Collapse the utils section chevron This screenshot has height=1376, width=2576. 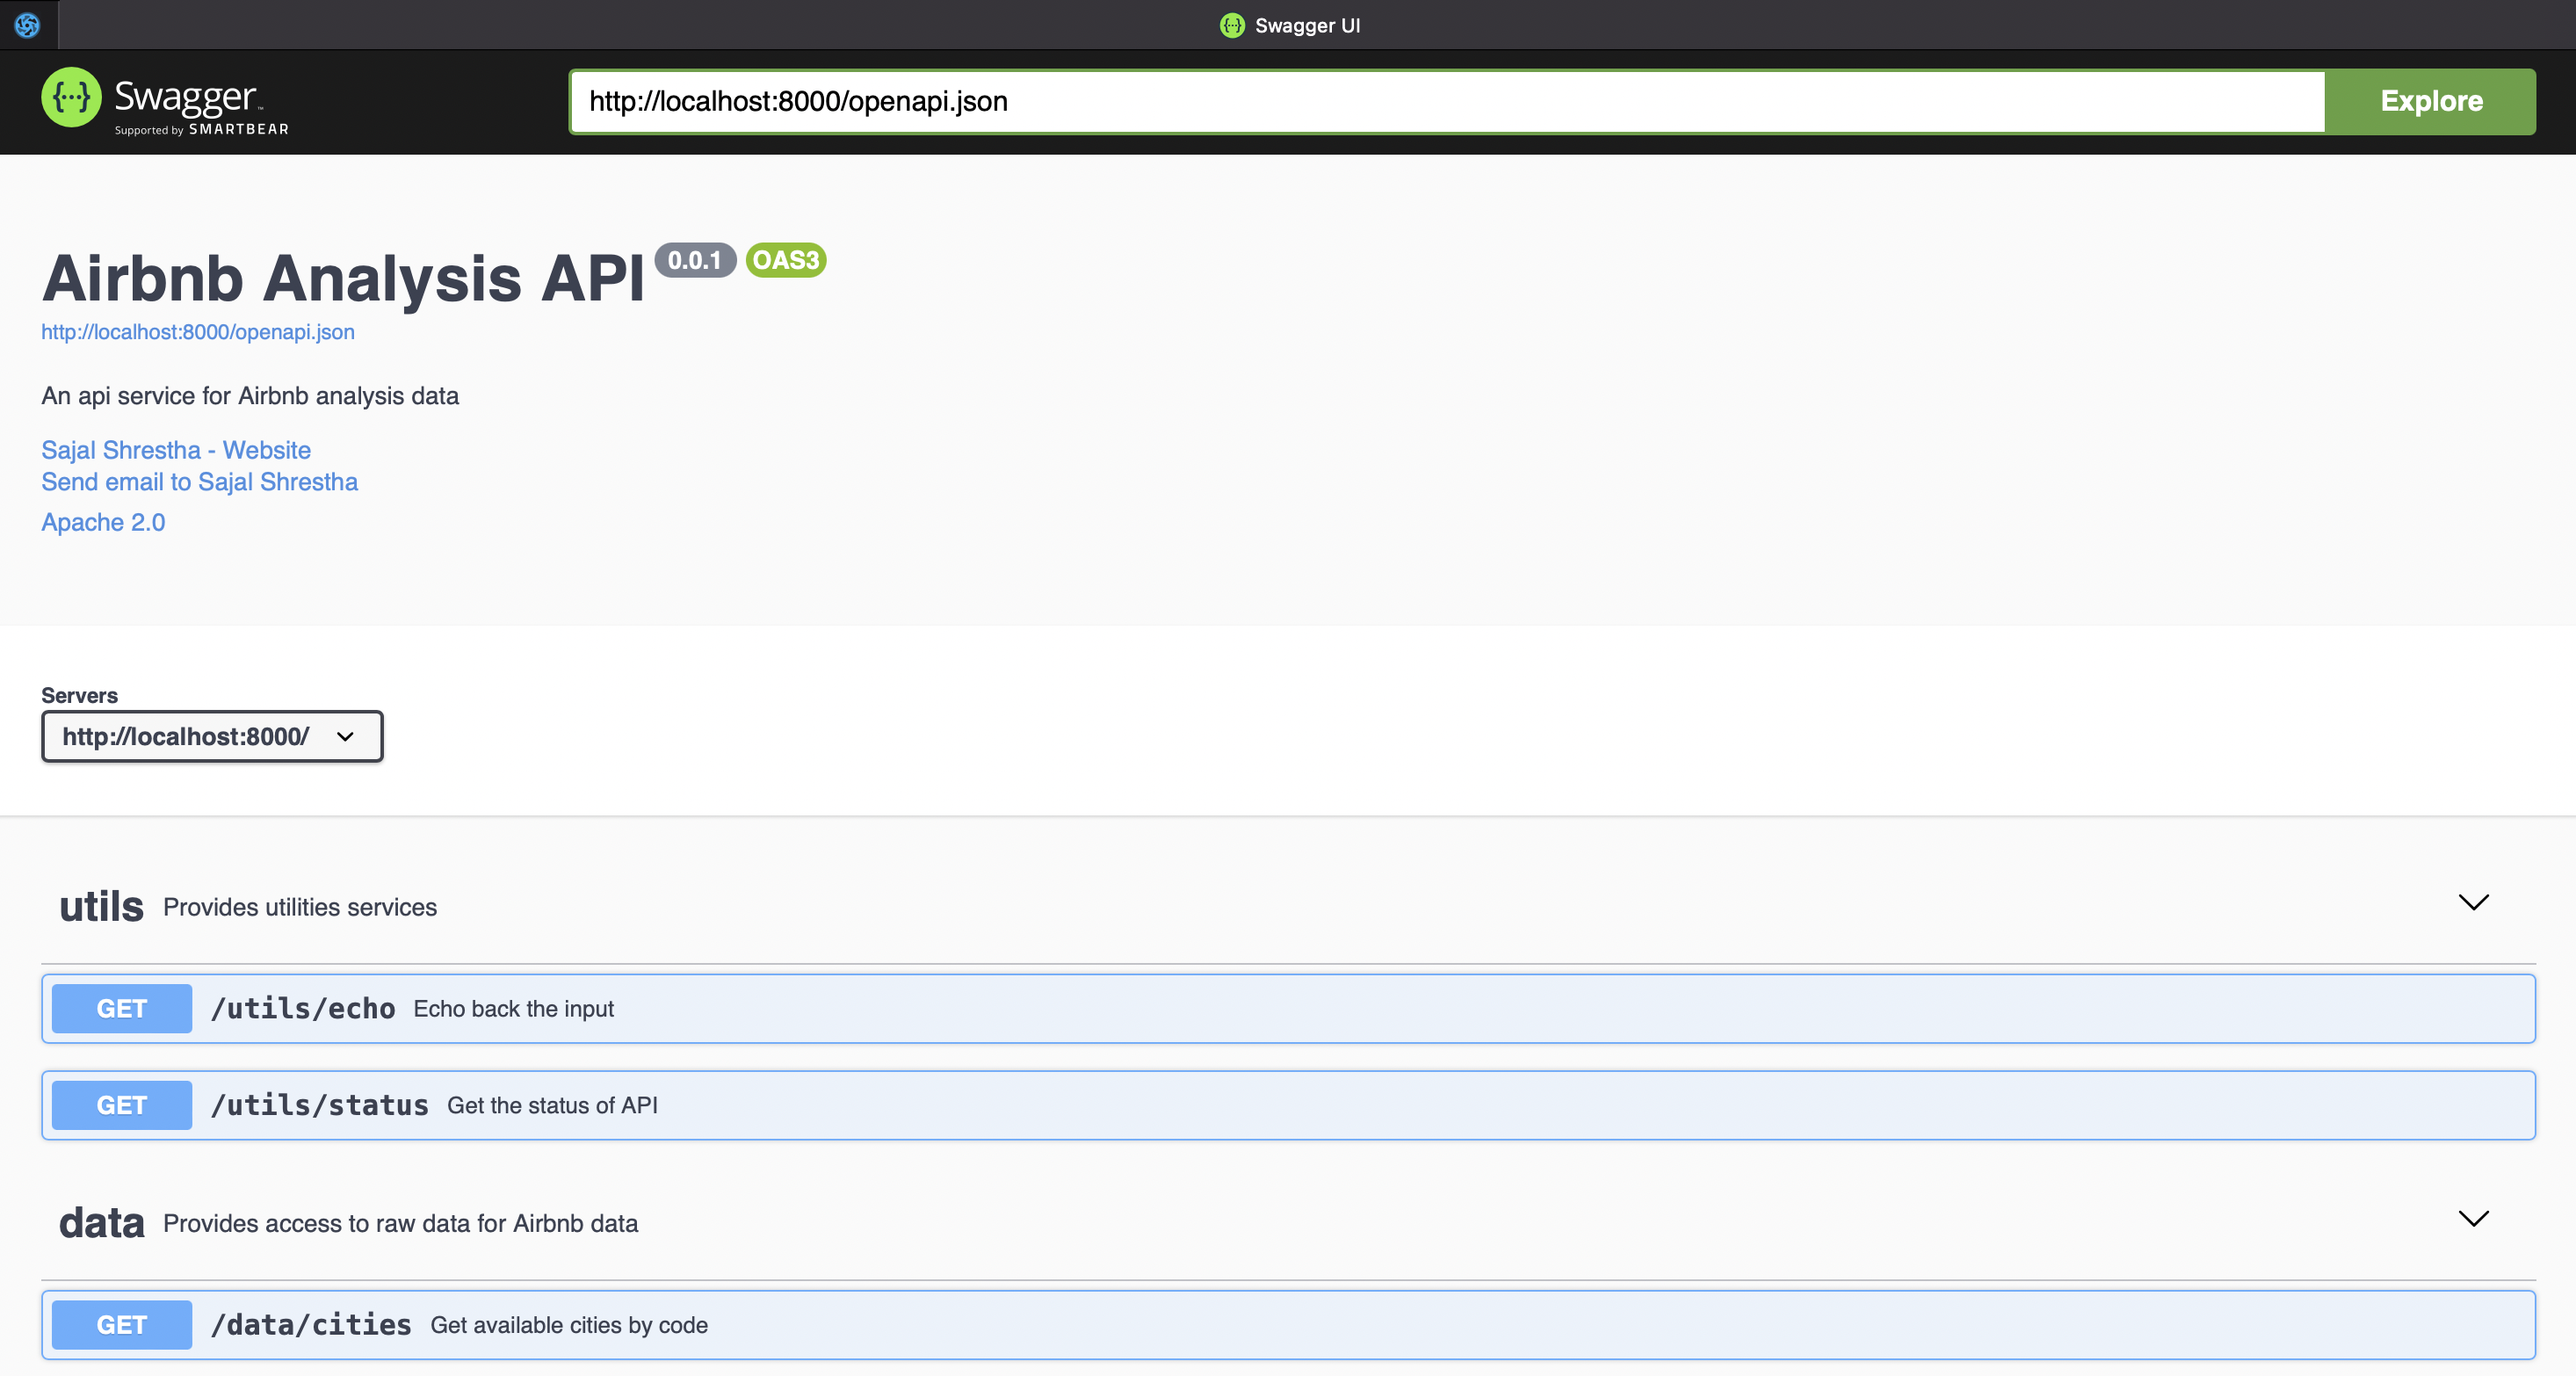tap(2473, 903)
